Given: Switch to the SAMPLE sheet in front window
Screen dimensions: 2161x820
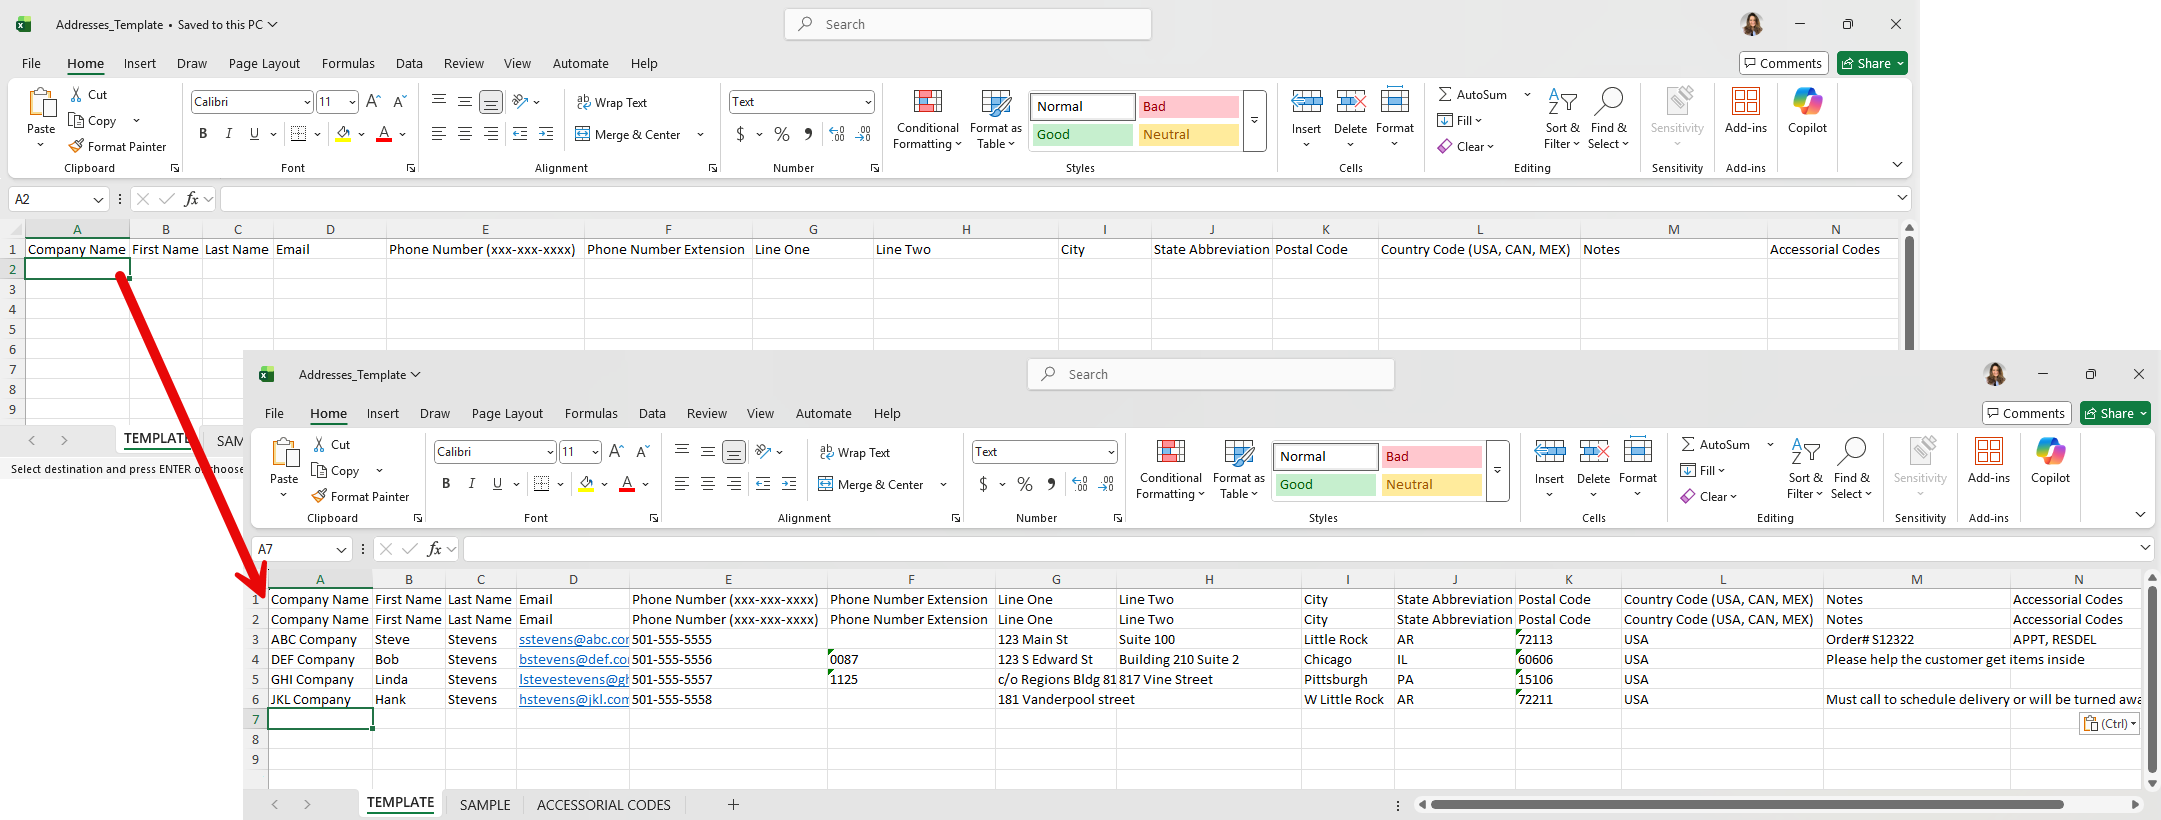Looking at the screenshot, I should point(485,804).
